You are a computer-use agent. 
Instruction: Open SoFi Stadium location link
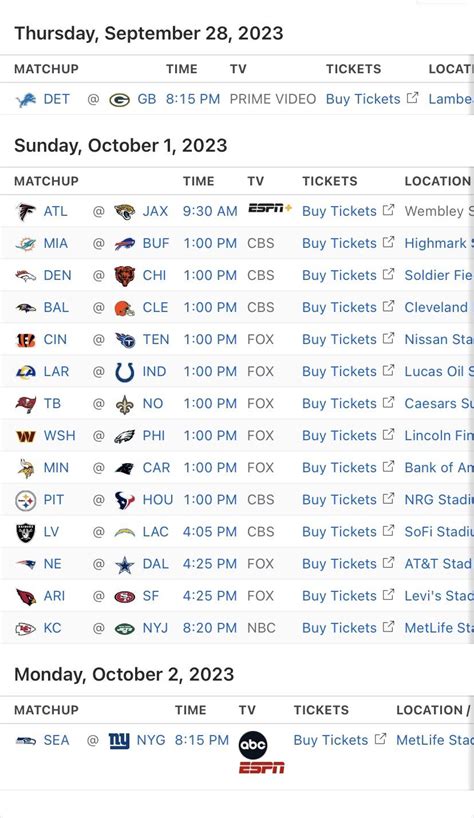[439, 532]
